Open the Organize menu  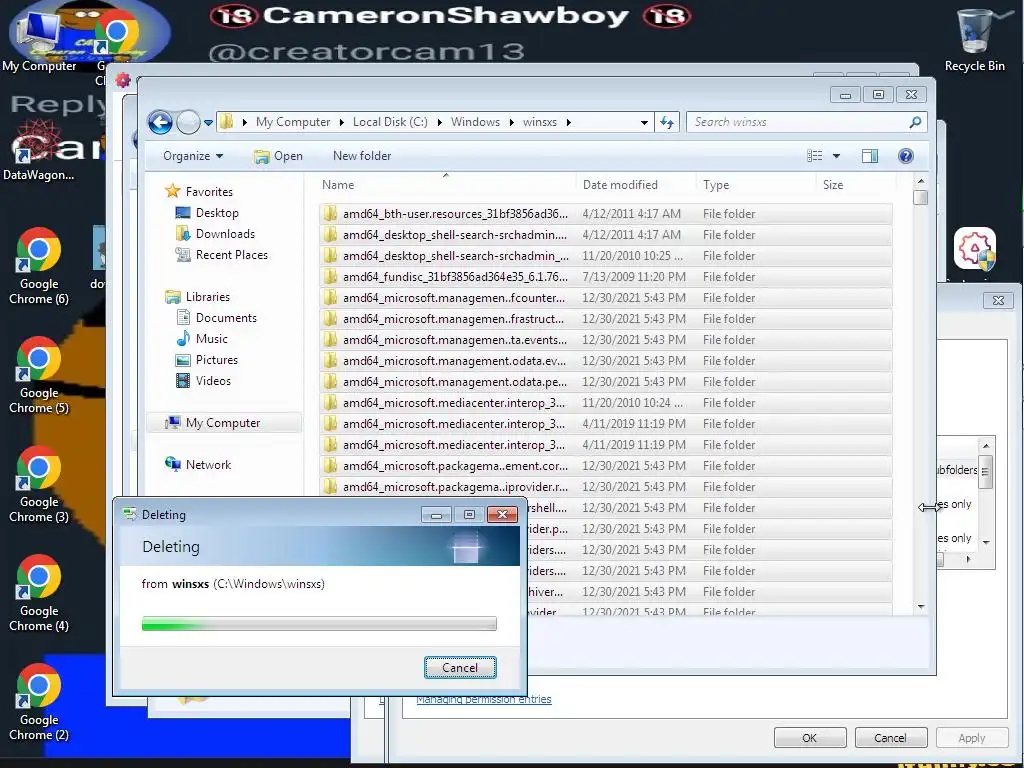click(193, 156)
